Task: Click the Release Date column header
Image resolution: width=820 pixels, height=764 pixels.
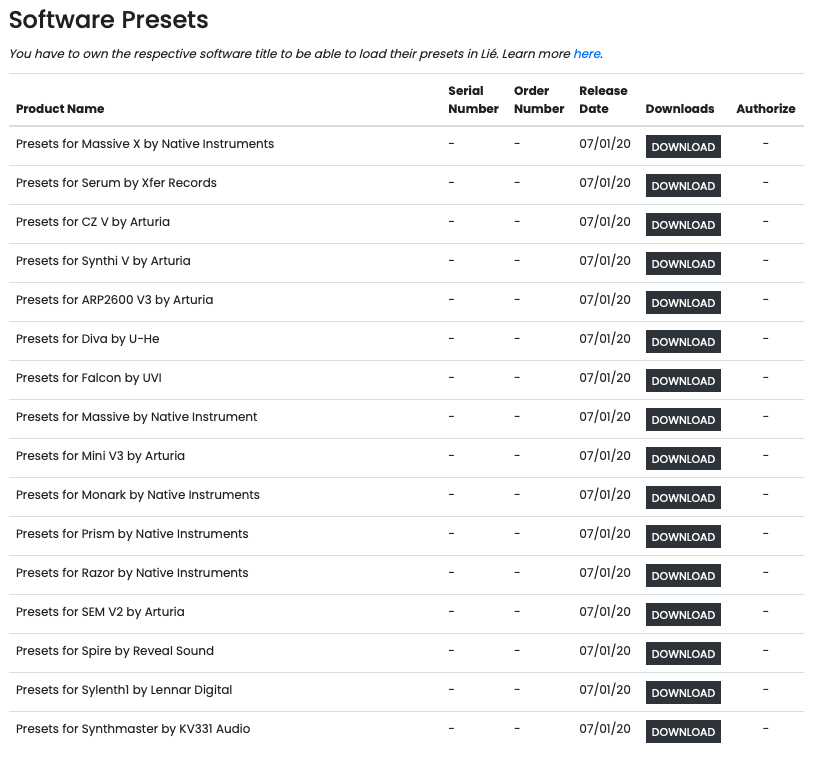Action: 603,100
